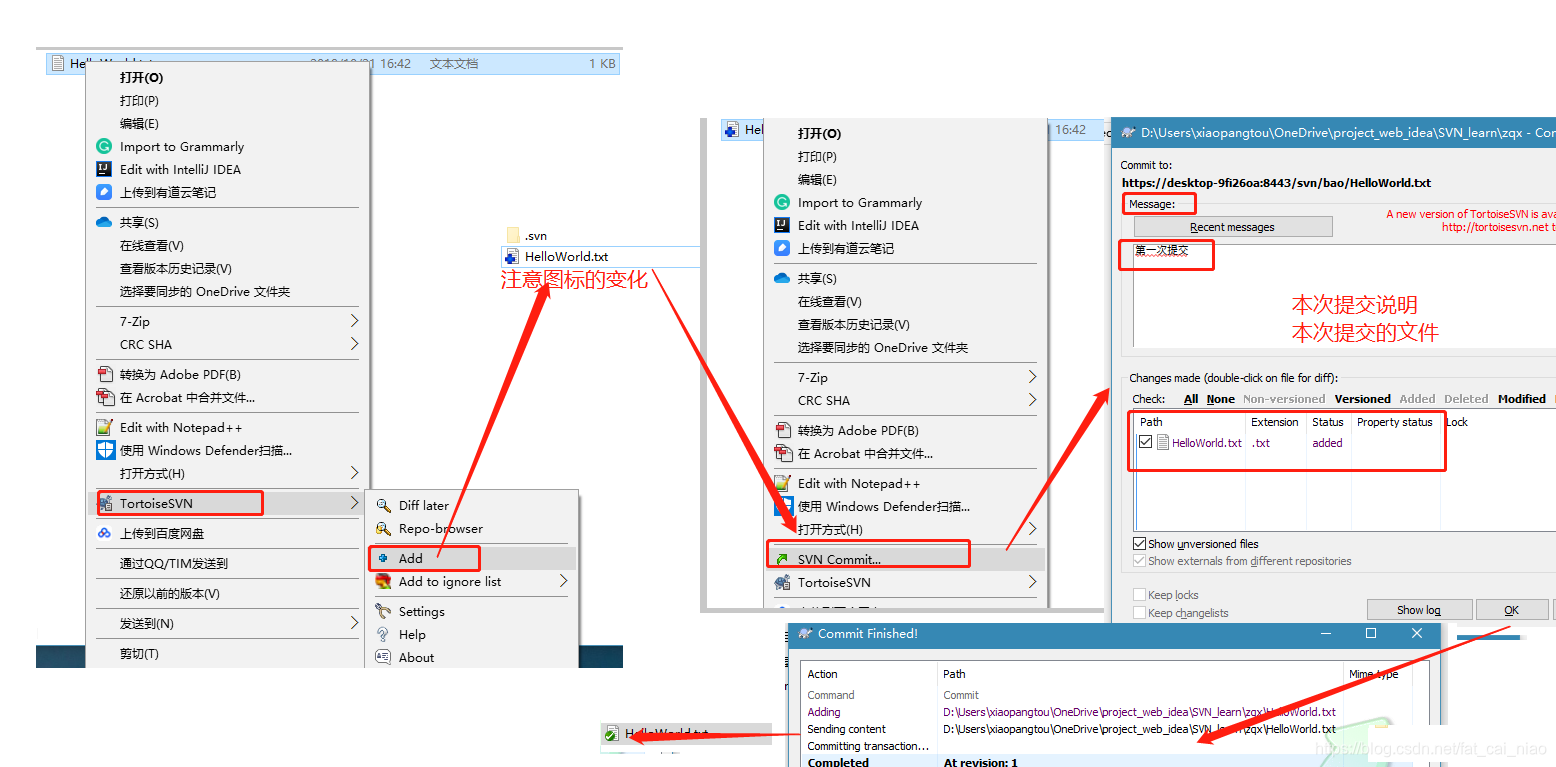Click the Versioned check filter link

[x=1362, y=399]
